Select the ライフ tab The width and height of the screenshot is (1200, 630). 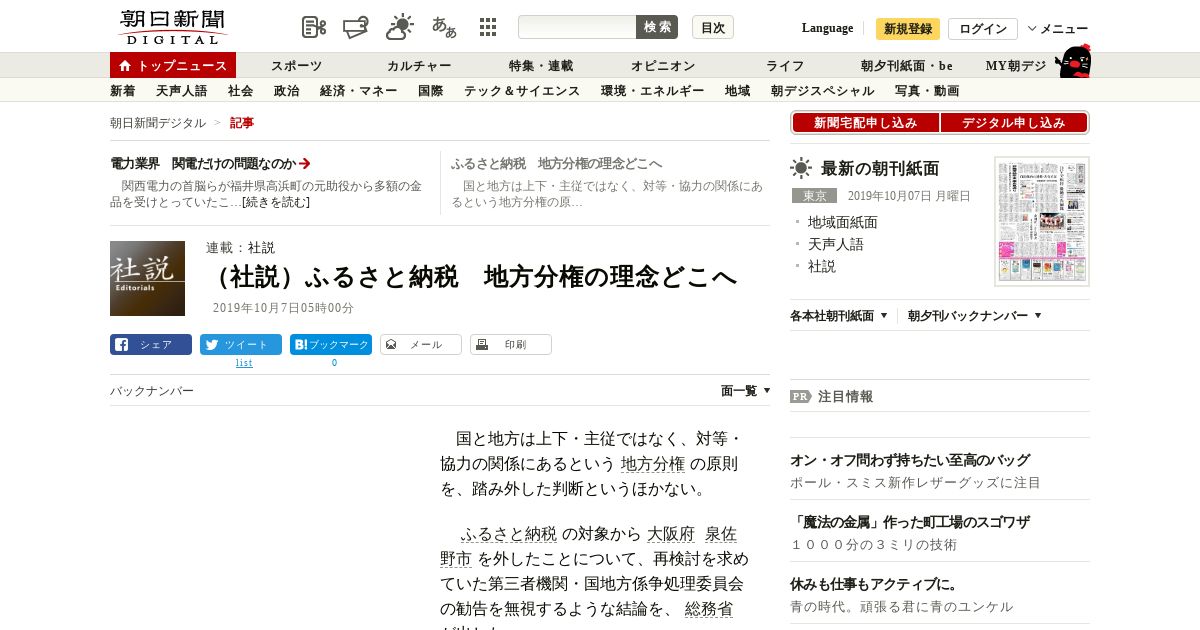785,66
